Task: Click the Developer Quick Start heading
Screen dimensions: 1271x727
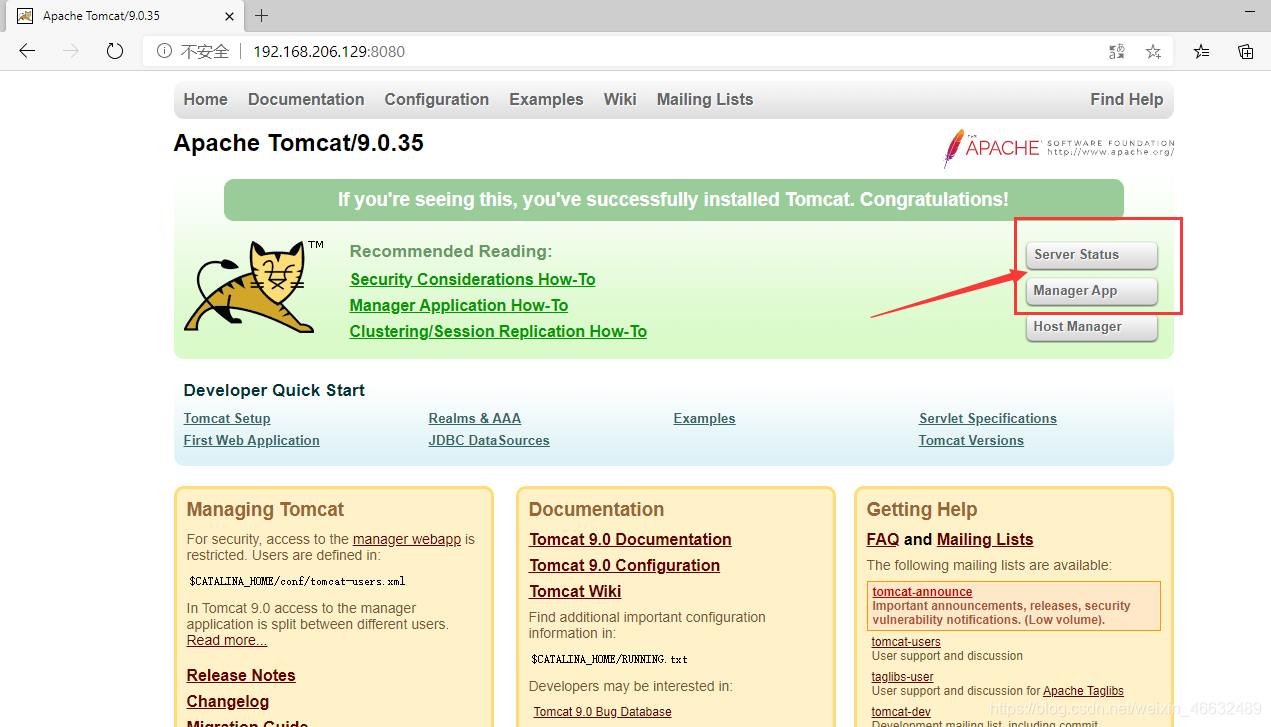Action: 274,390
